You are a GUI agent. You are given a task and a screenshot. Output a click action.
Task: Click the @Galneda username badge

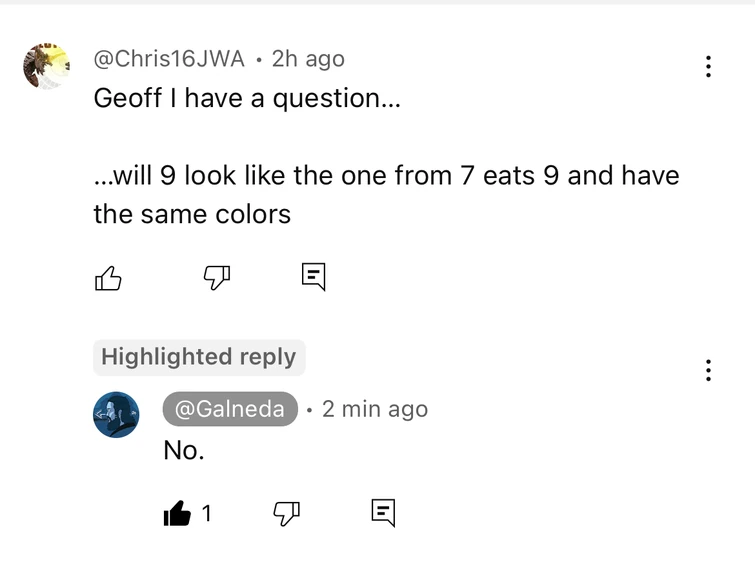click(x=230, y=409)
